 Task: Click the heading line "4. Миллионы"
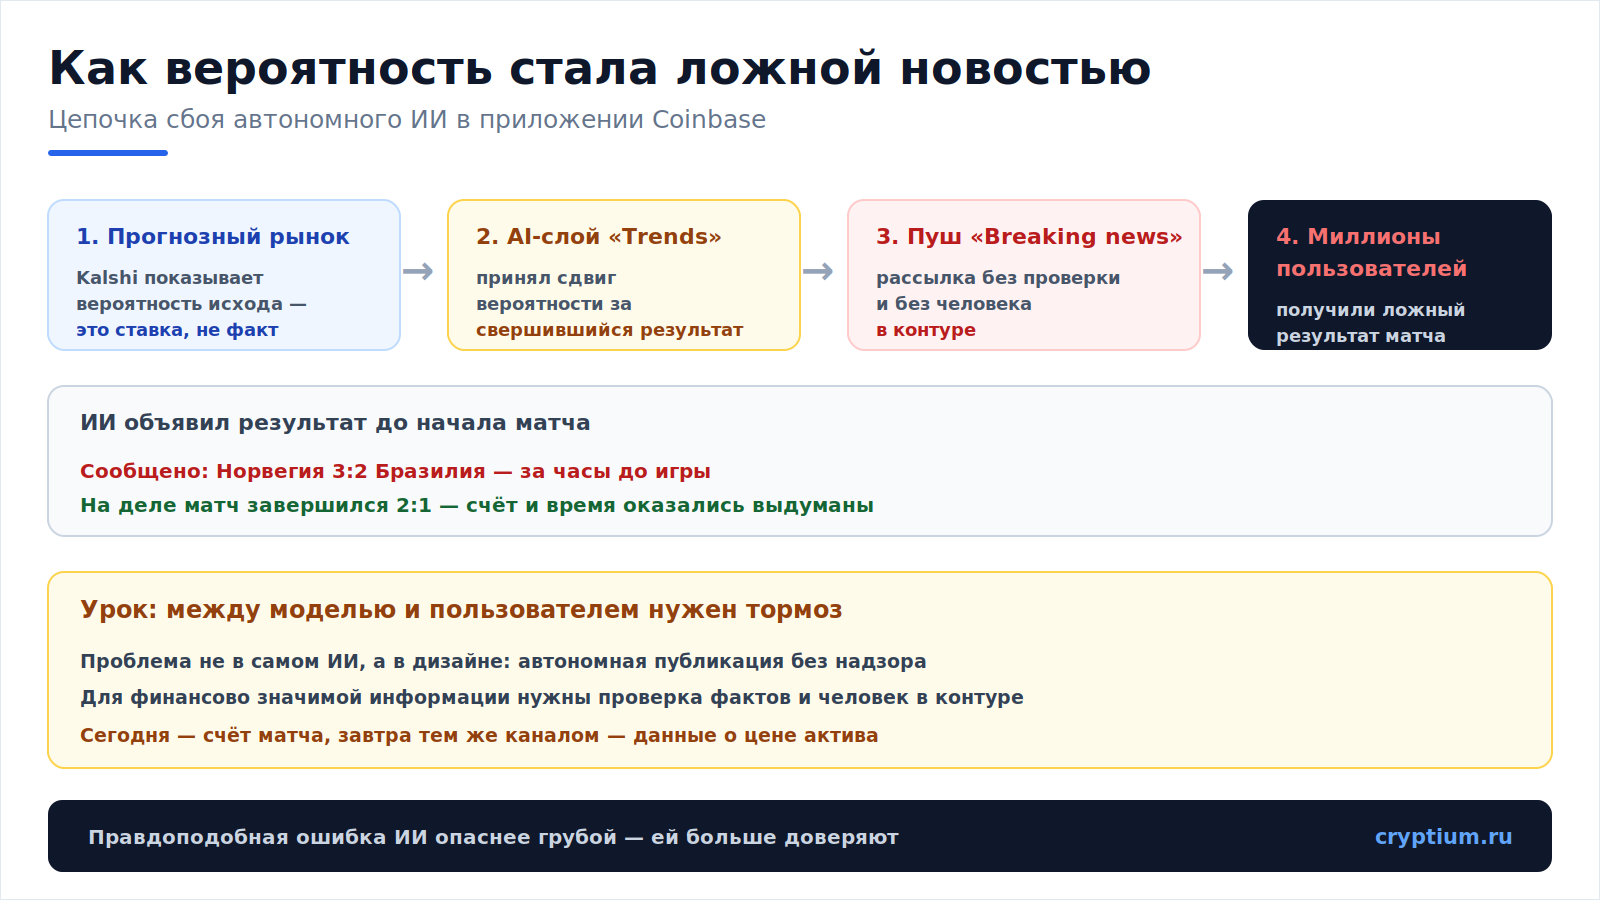[x=1358, y=237]
